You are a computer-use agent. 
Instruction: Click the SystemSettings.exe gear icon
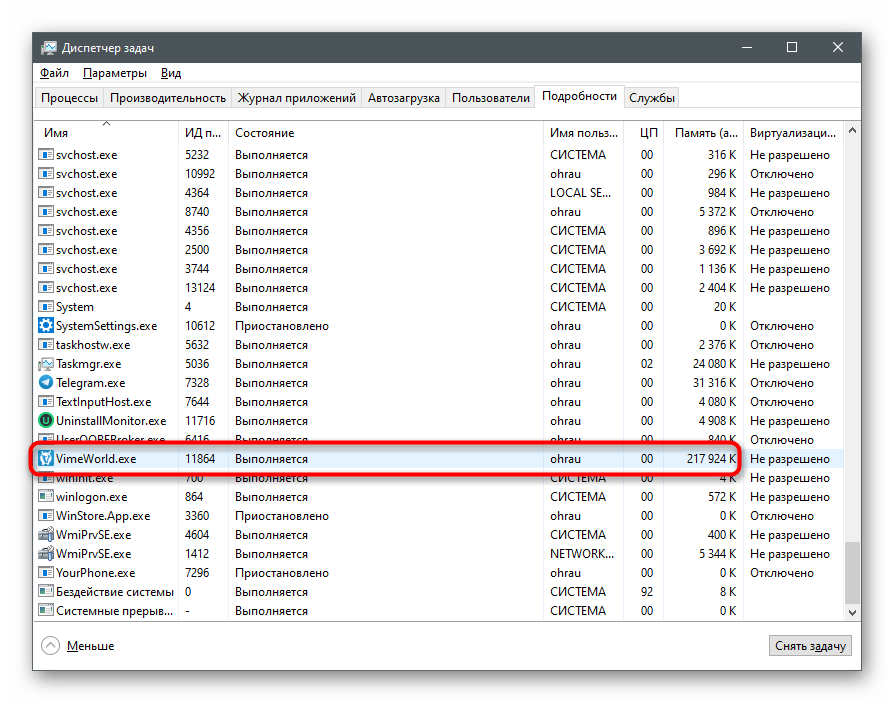click(x=46, y=326)
